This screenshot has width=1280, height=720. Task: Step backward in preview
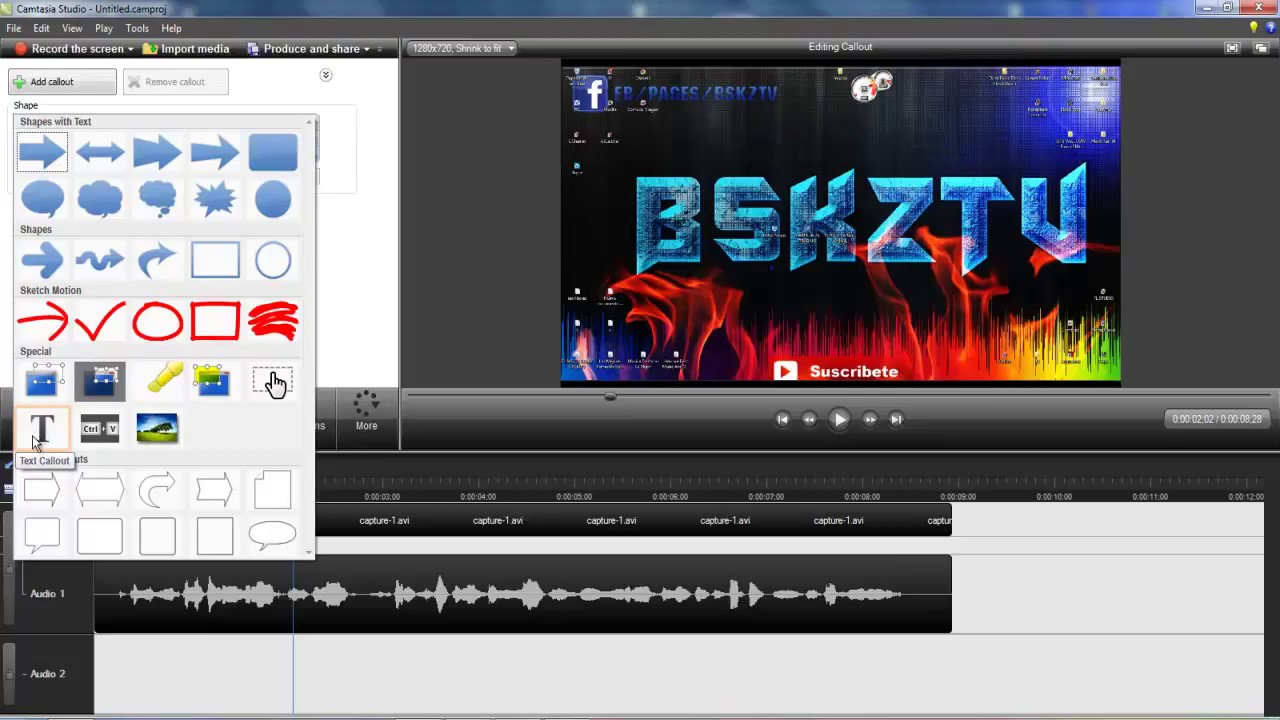[x=809, y=419]
